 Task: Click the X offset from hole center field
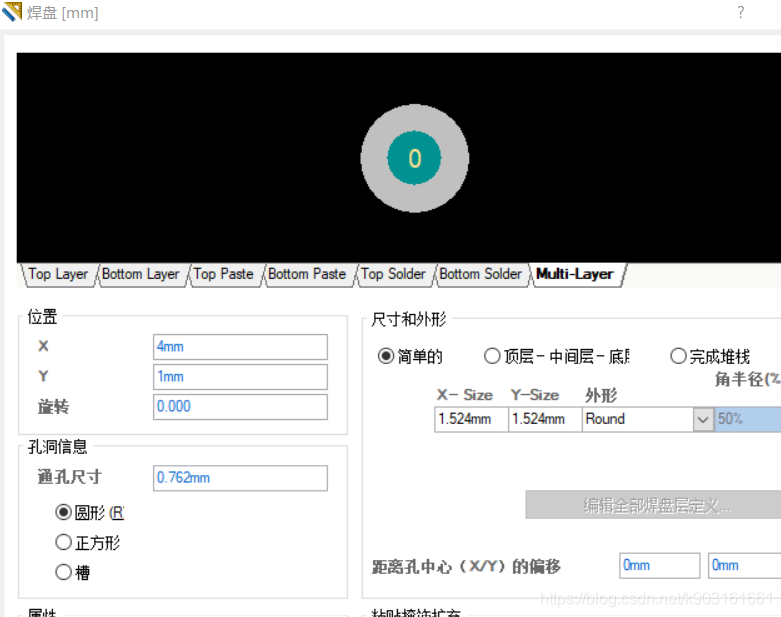[x=659, y=566]
